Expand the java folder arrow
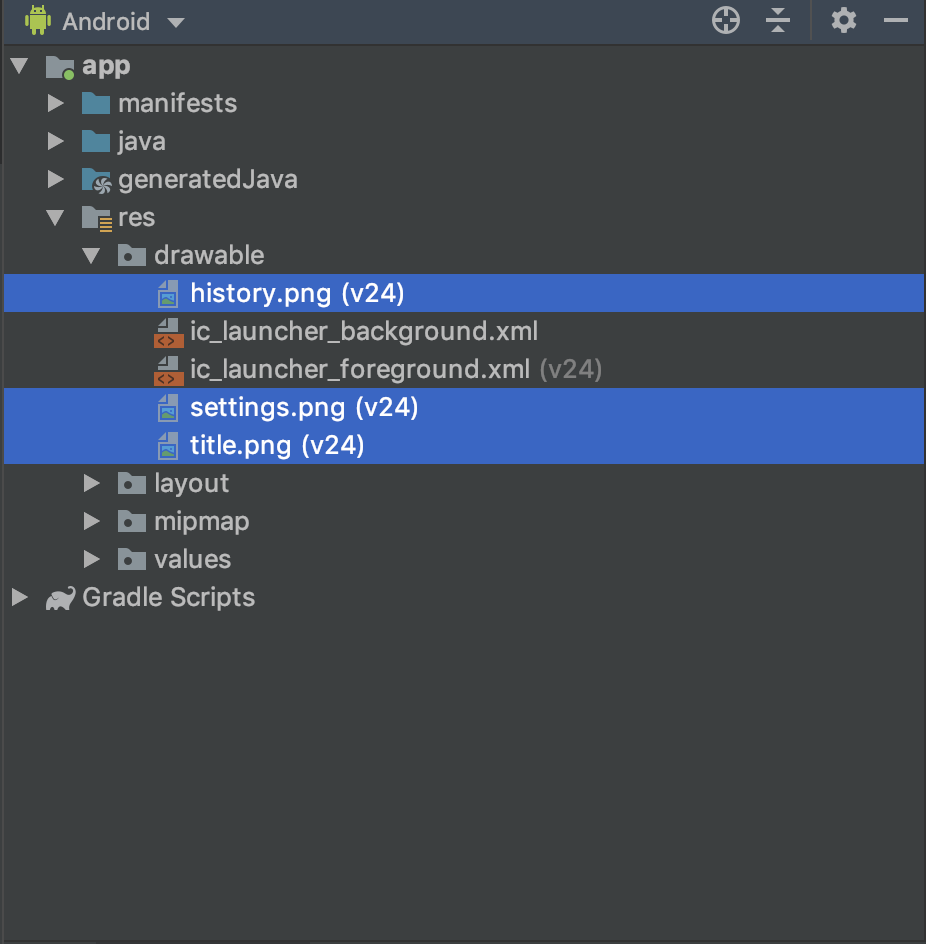Viewport: 926px width, 944px height. tap(56, 141)
